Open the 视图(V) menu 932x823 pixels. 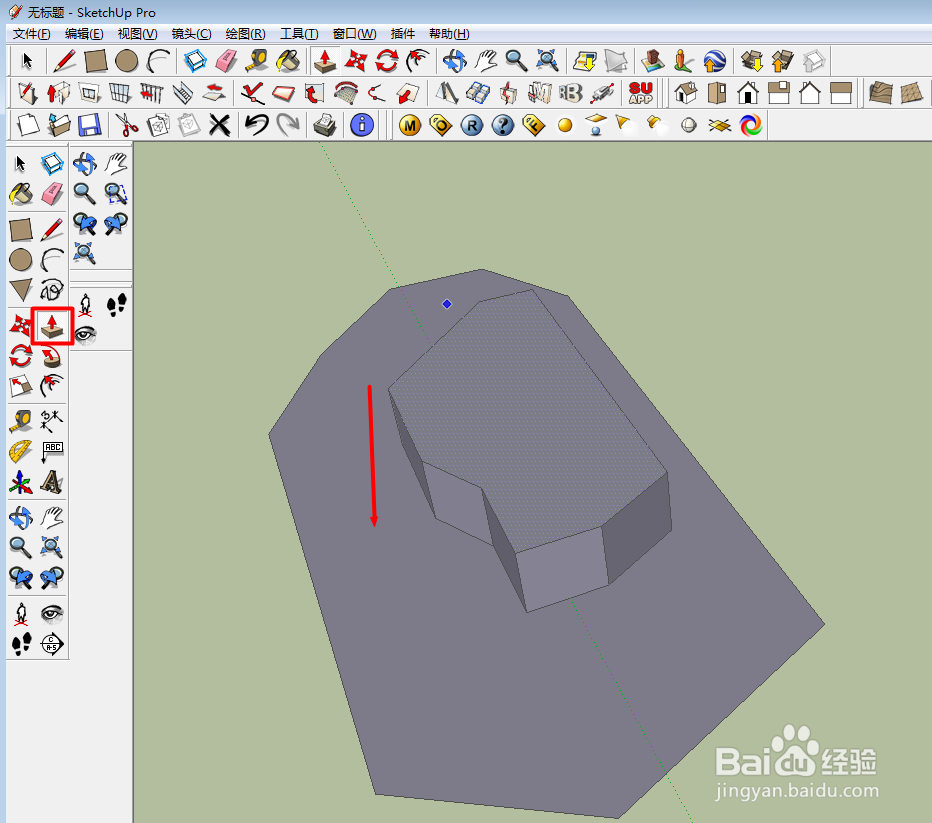[137, 34]
